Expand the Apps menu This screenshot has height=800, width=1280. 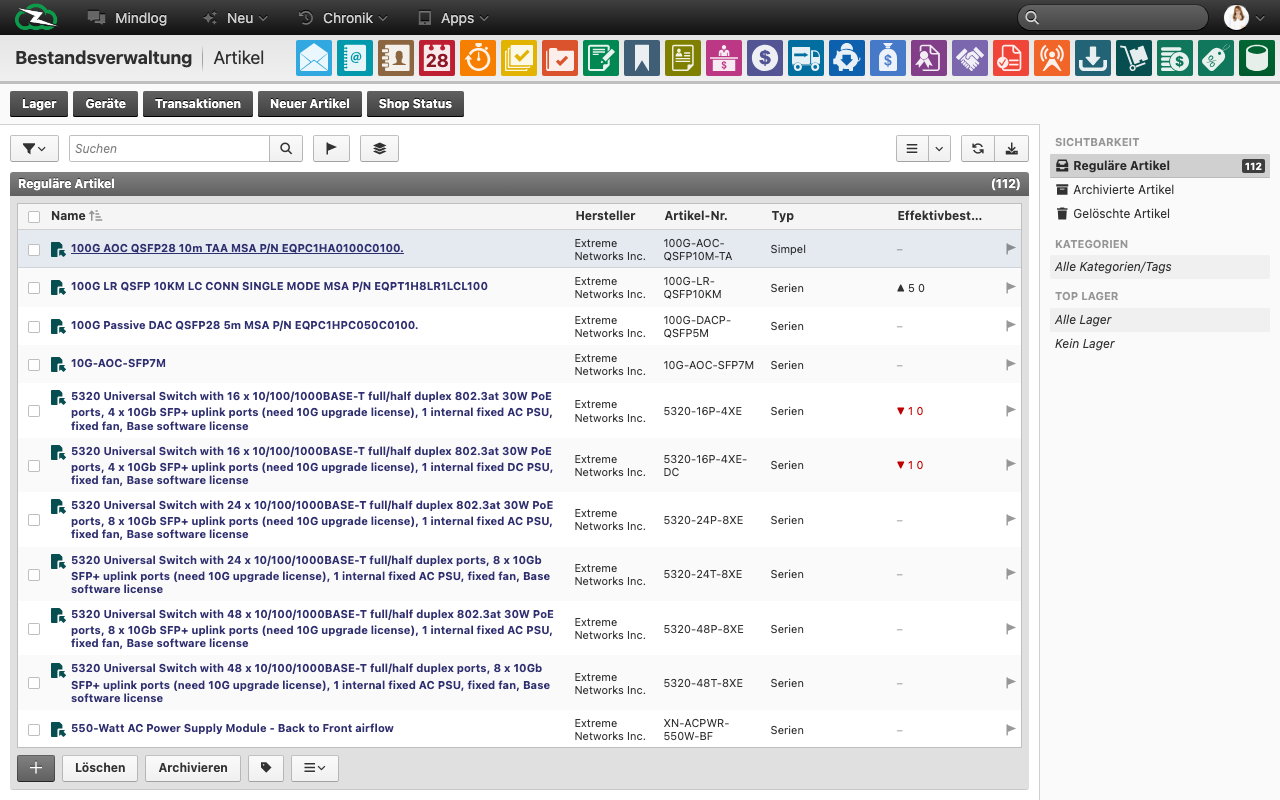click(453, 18)
